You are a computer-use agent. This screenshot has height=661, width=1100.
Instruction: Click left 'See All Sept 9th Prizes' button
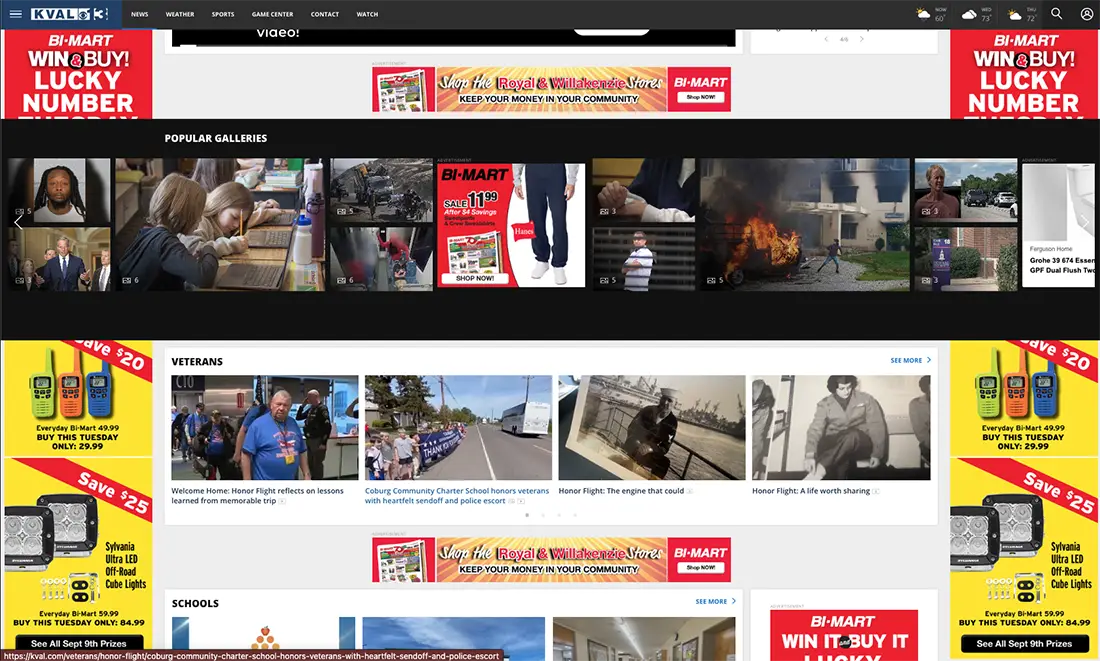(x=79, y=643)
